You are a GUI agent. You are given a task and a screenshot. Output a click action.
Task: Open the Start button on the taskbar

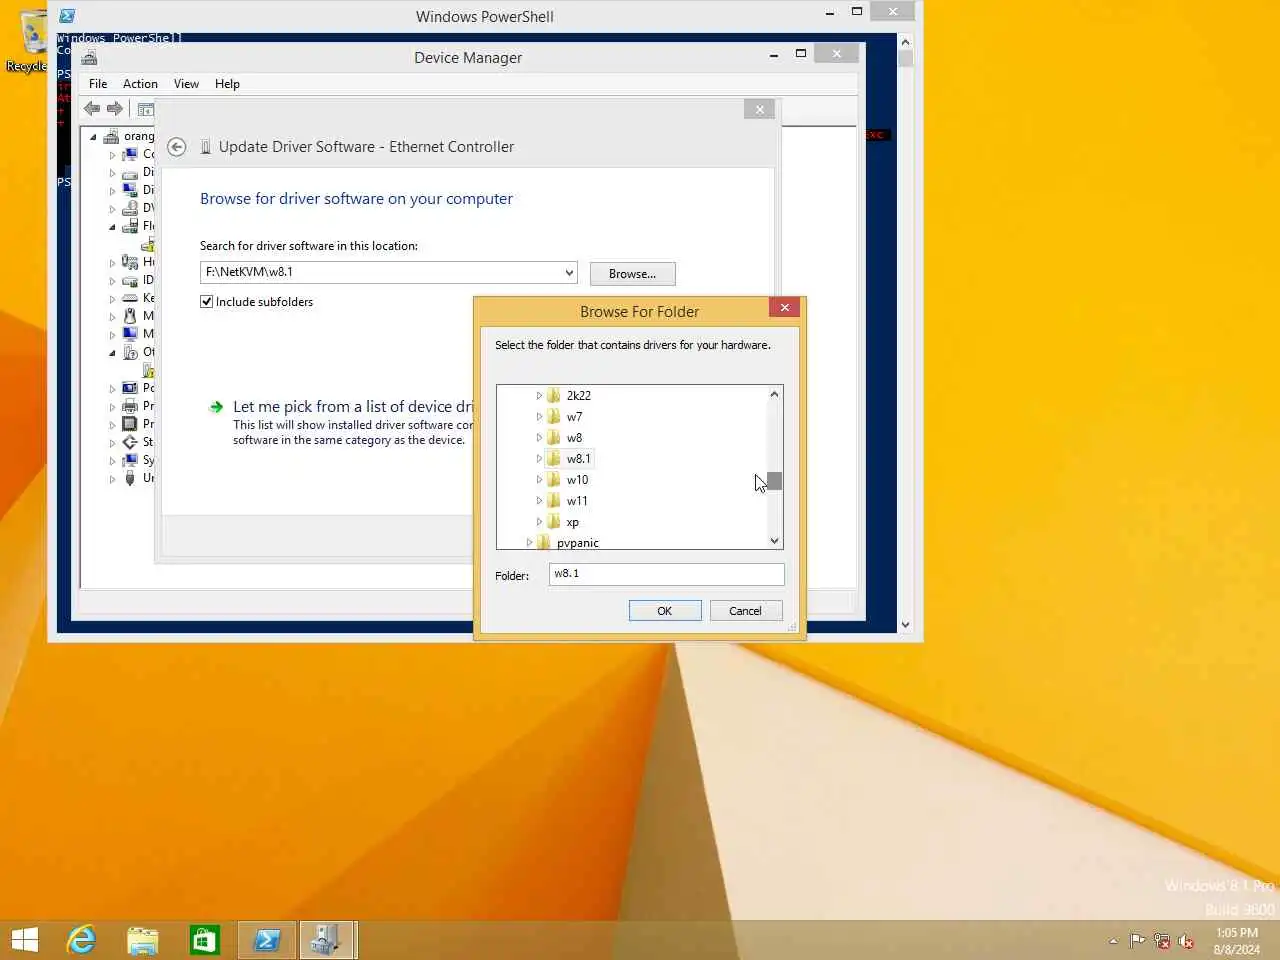click(24, 940)
